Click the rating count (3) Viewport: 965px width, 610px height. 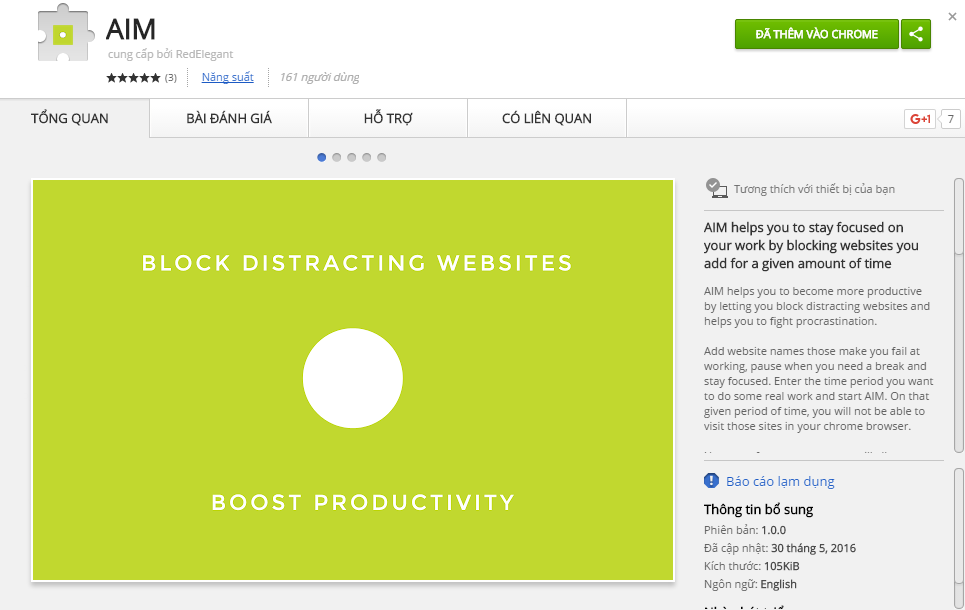pyautogui.click(x=170, y=78)
